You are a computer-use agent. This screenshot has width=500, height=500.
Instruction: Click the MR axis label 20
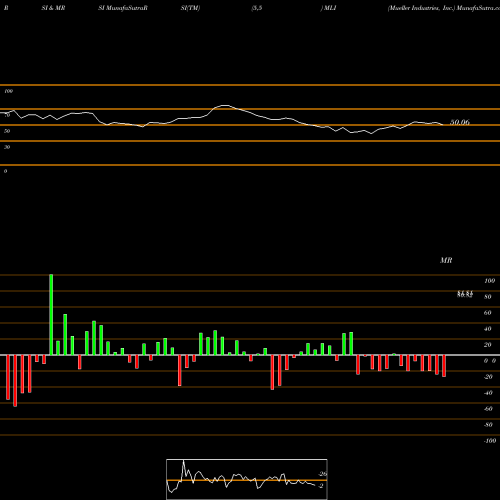488,345
